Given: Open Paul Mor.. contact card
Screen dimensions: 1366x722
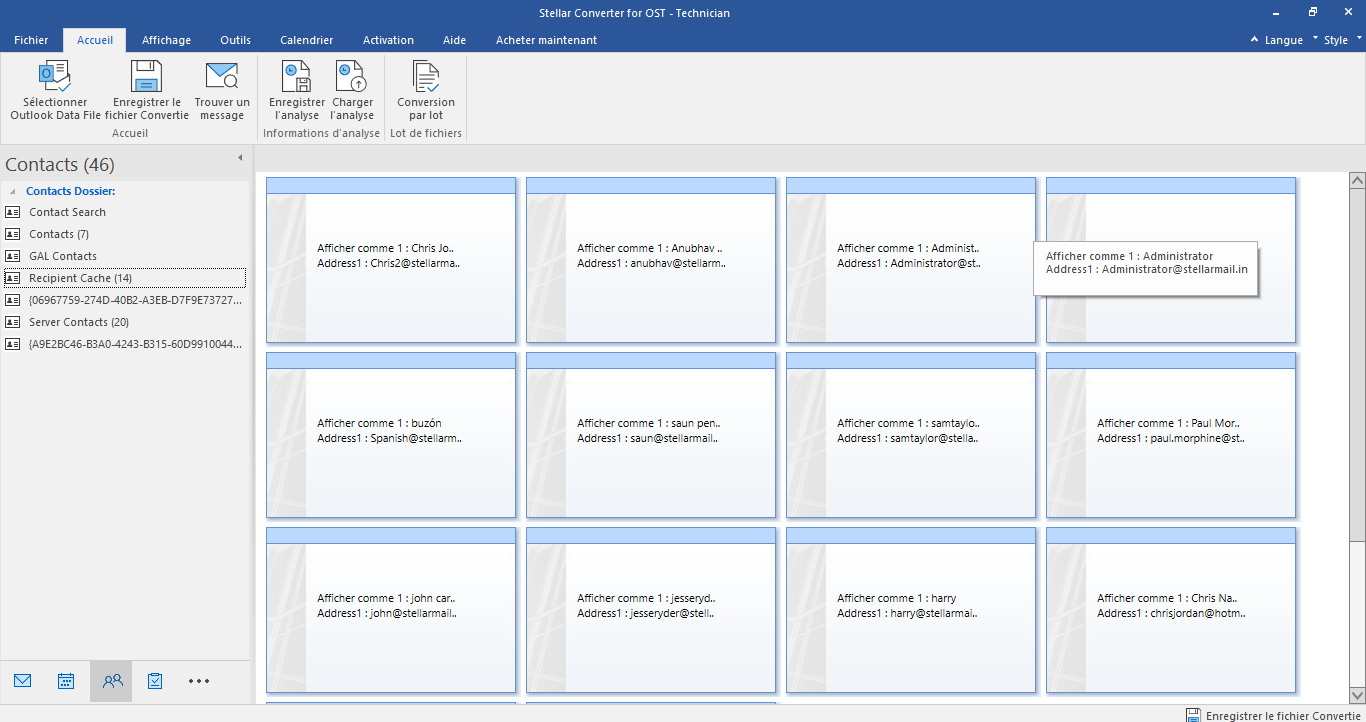Looking at the screenshot, I should click(1171, 435).
